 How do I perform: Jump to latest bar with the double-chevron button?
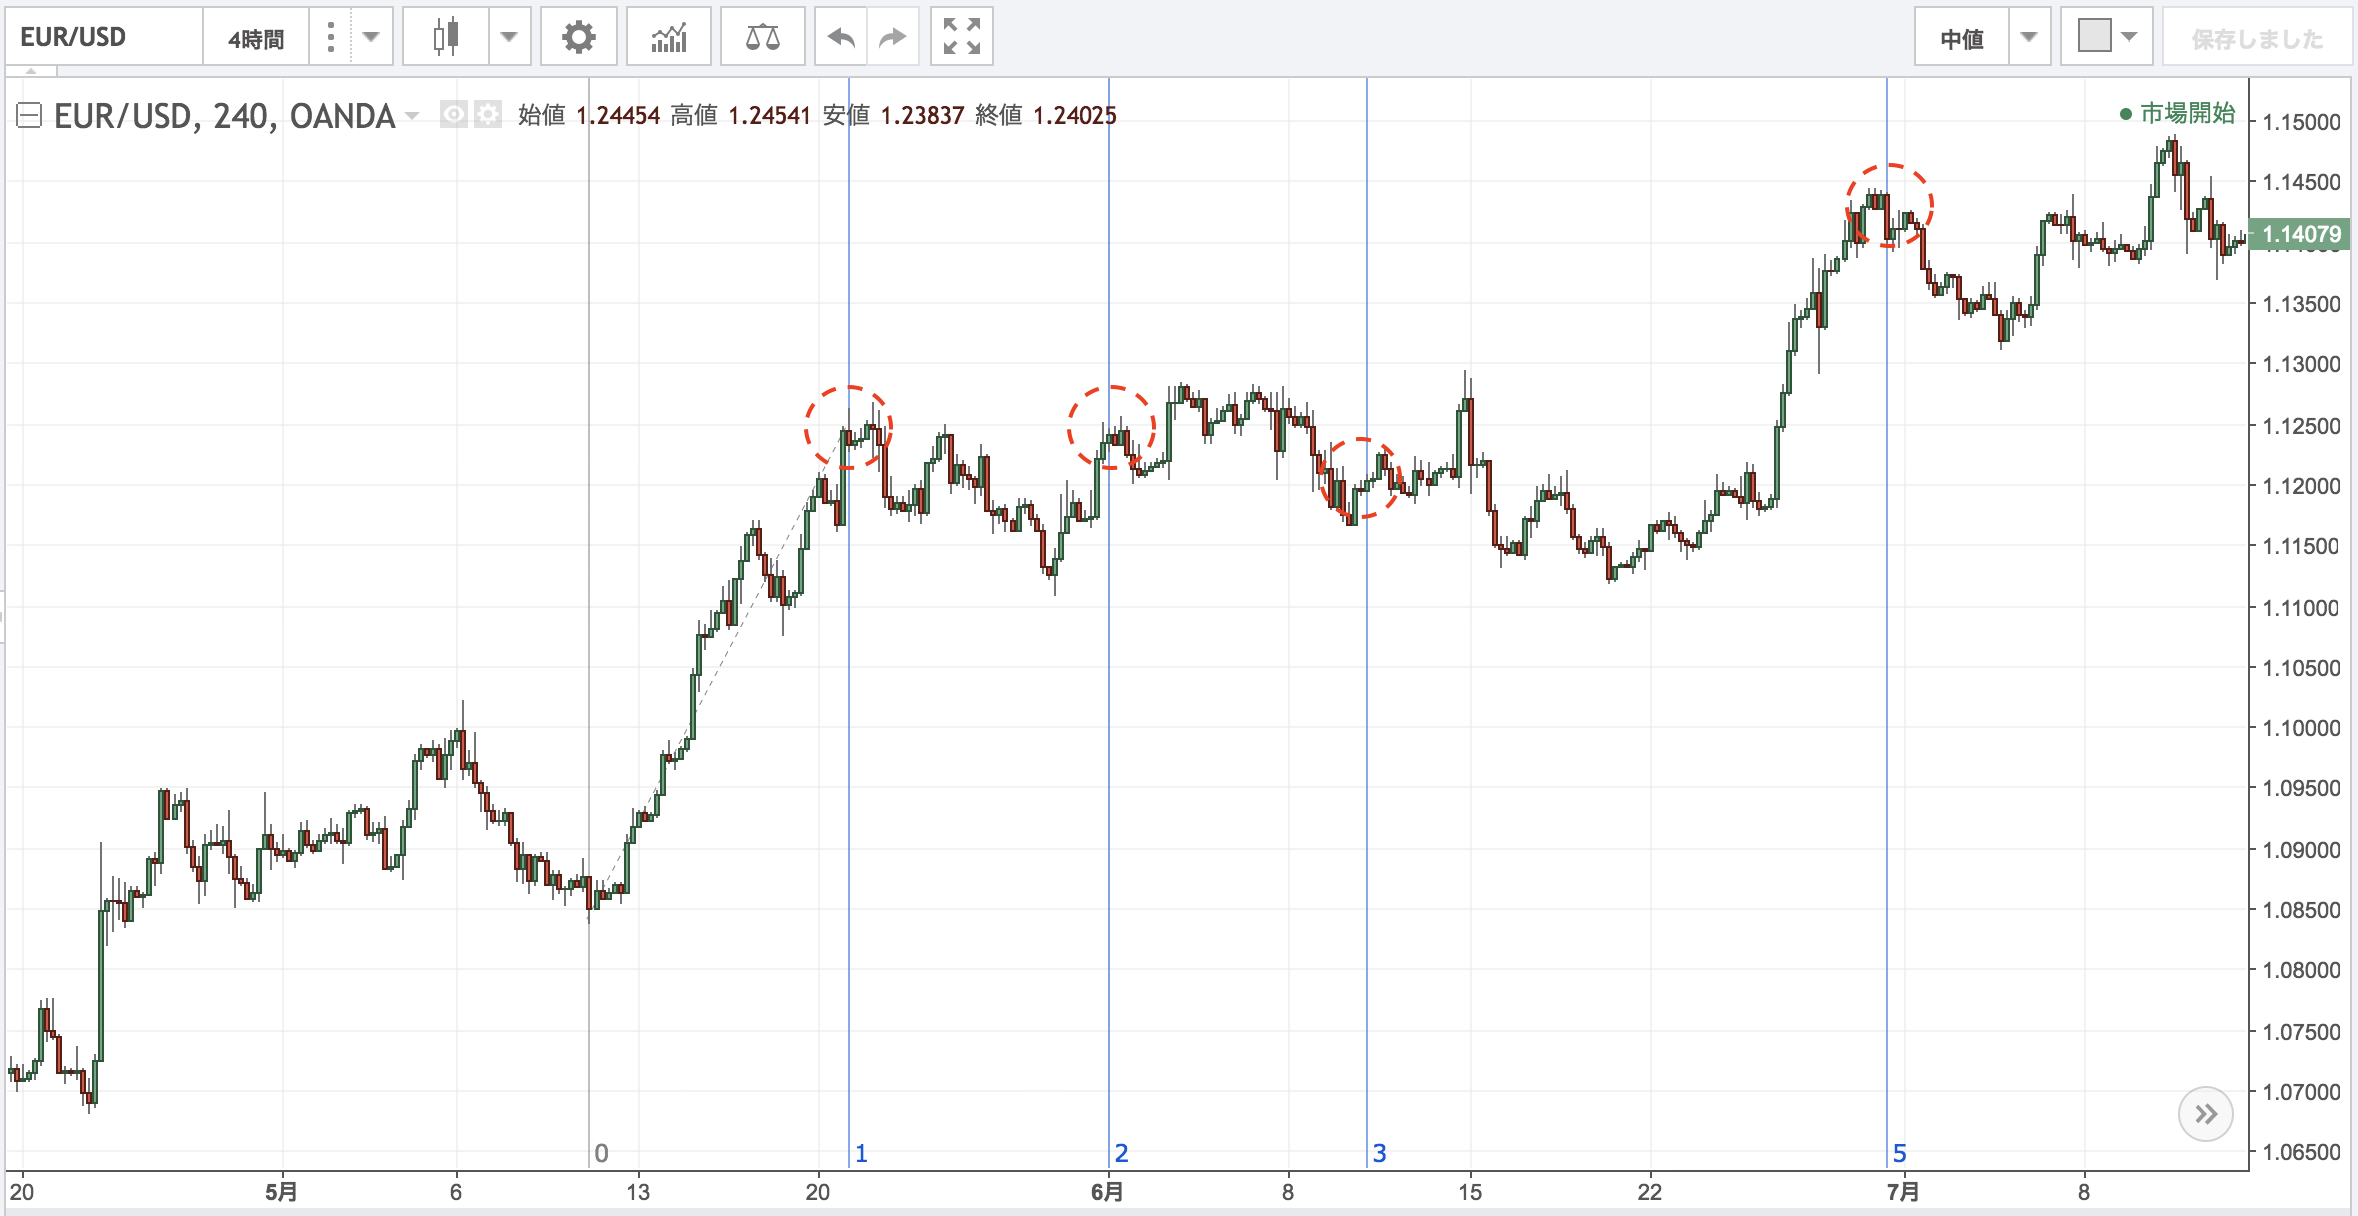click(2205, 1114)
